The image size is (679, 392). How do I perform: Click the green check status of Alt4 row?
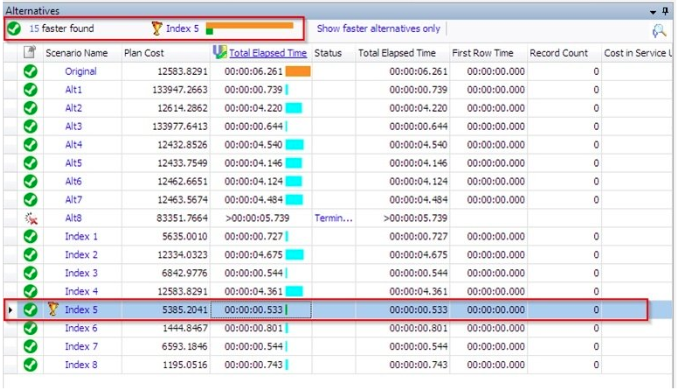[30, 145]
